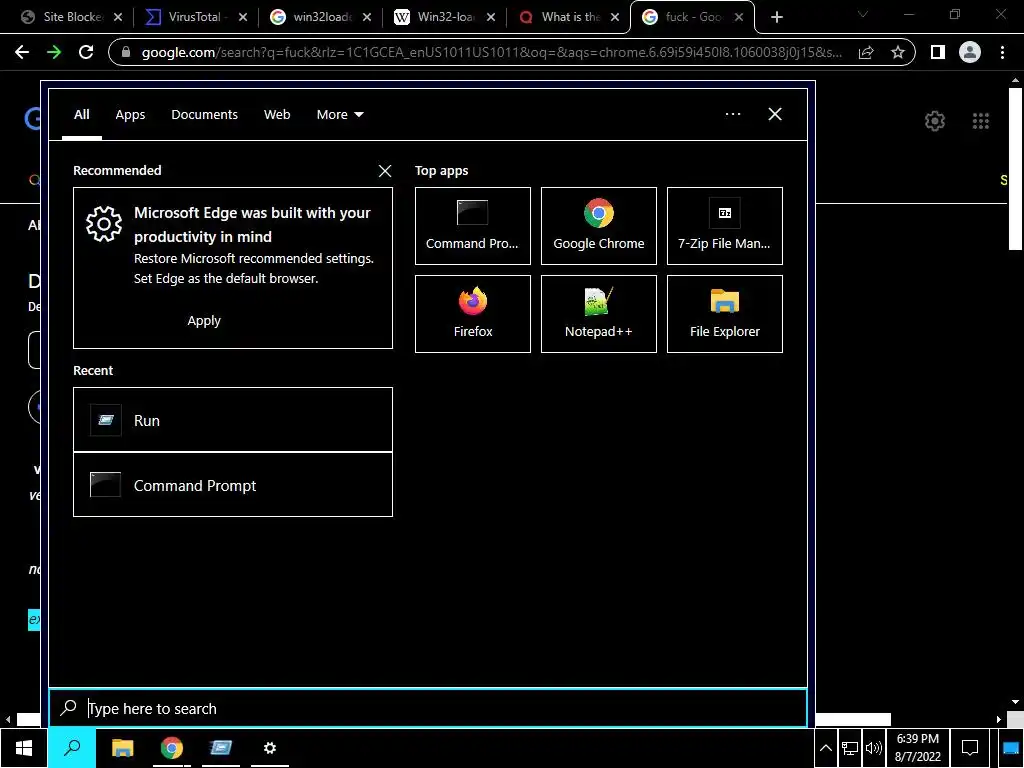
Task: Open the Run dialog taskbar icon
Action: (221, 748)
